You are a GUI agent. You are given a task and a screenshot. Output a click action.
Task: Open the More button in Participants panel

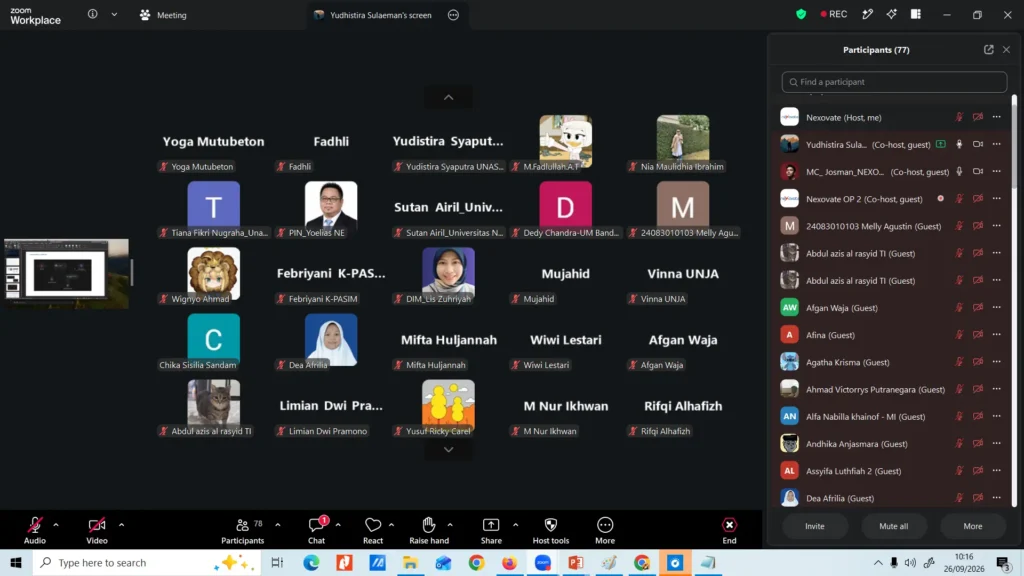(x=972, y=526)
